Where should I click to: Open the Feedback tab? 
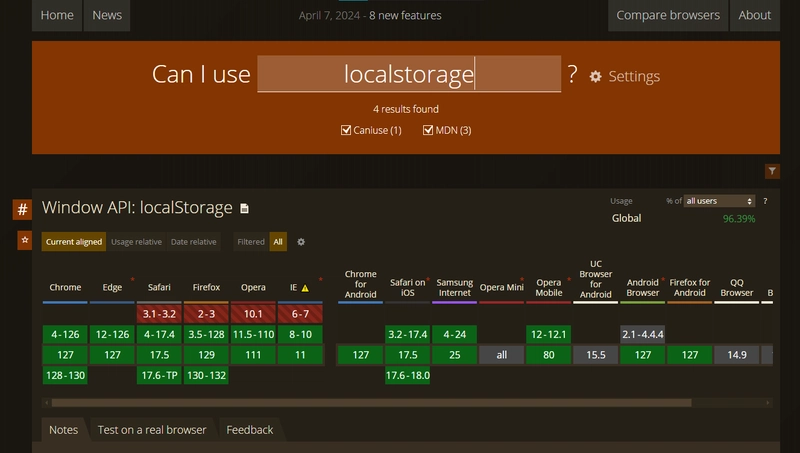pos(250,430)
